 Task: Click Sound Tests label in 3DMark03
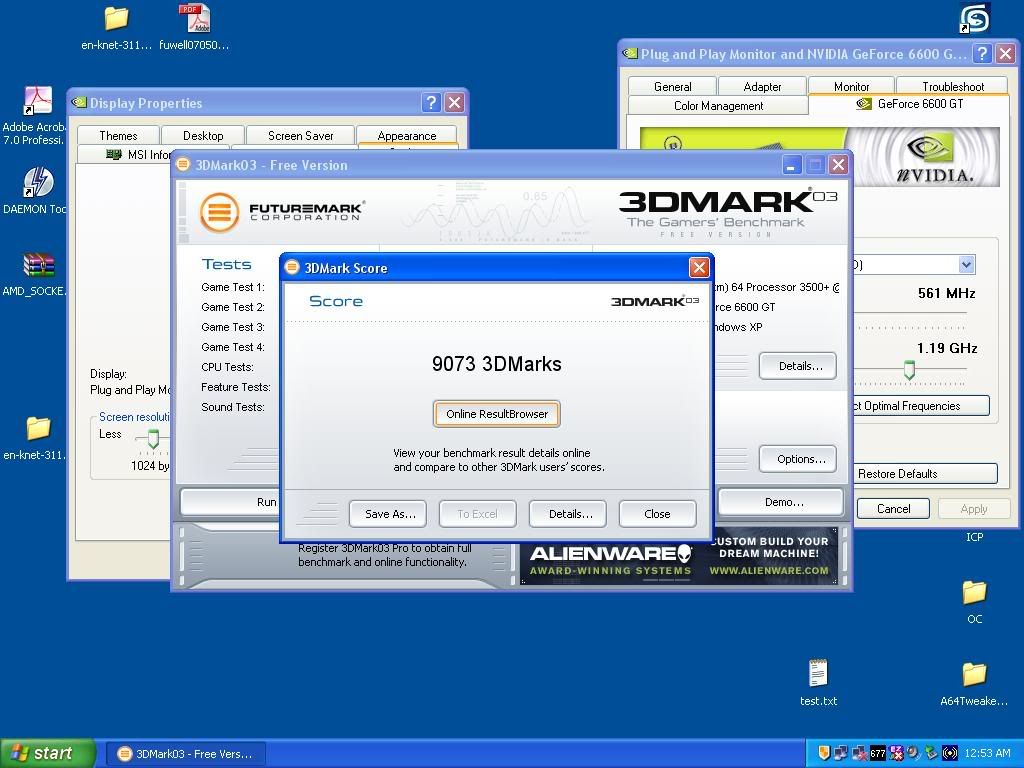point(232,407)
